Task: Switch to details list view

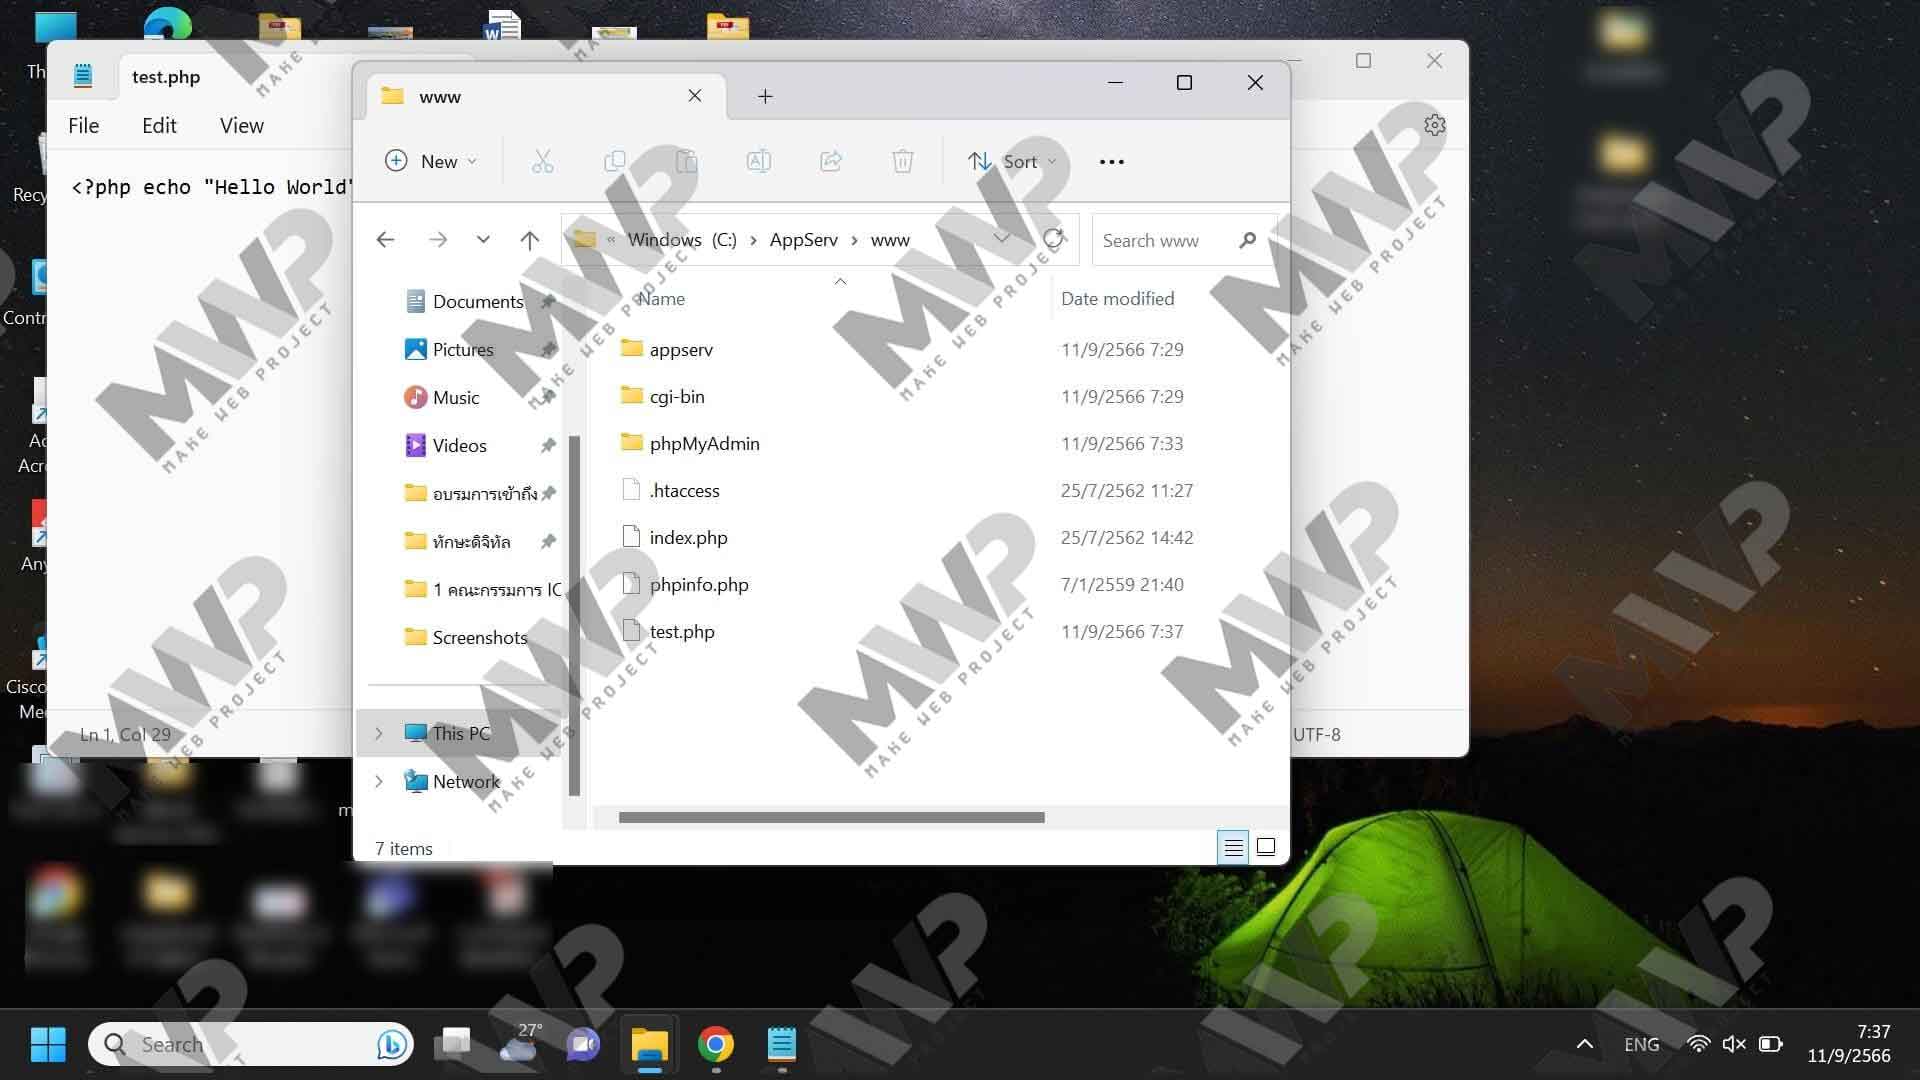Action: click(1233, 847)
